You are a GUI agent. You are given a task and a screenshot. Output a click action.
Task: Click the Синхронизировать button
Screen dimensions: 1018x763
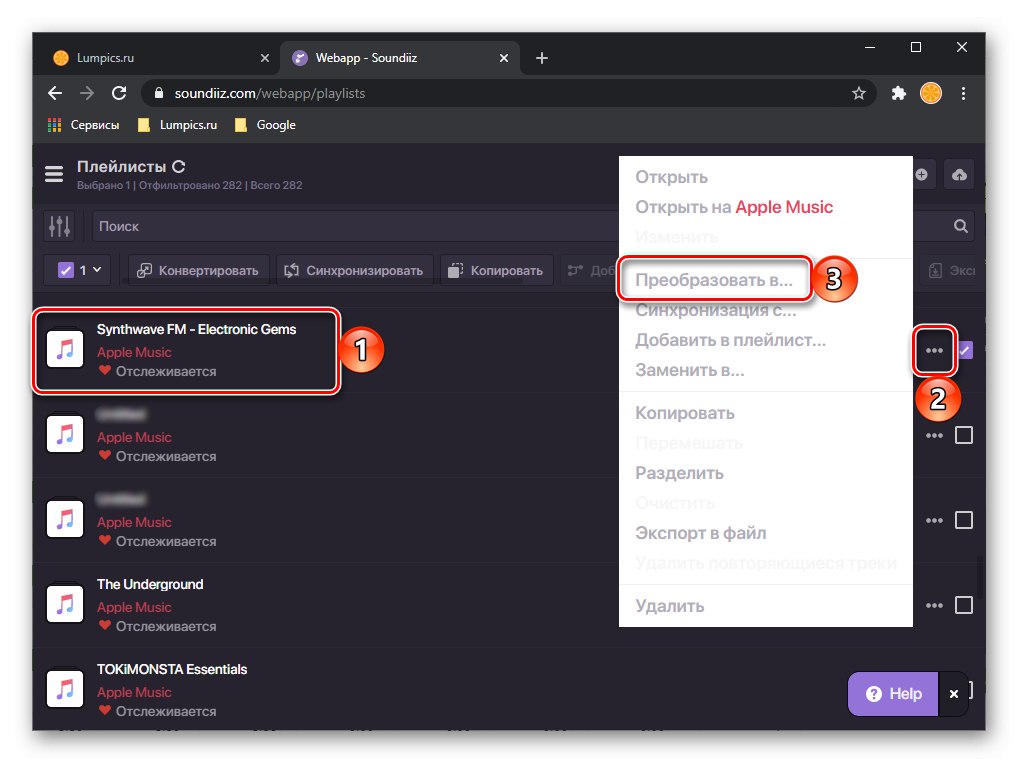pos(356,270)
